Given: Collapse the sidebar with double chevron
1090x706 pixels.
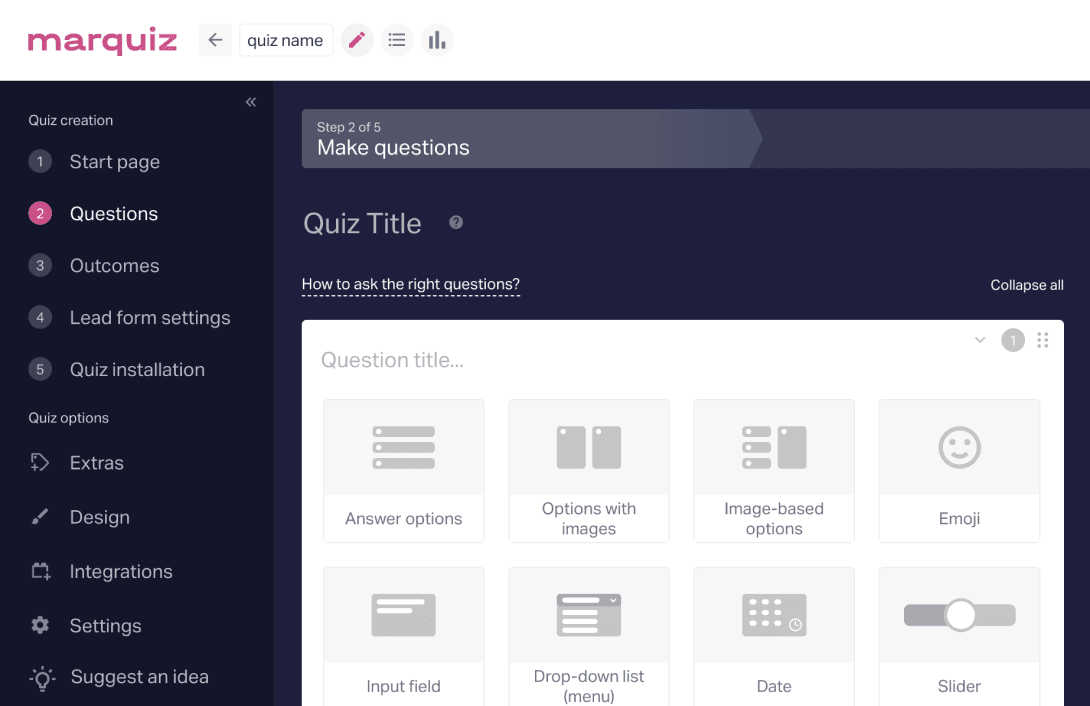Looking at the screenshot, I should point(251,102).
